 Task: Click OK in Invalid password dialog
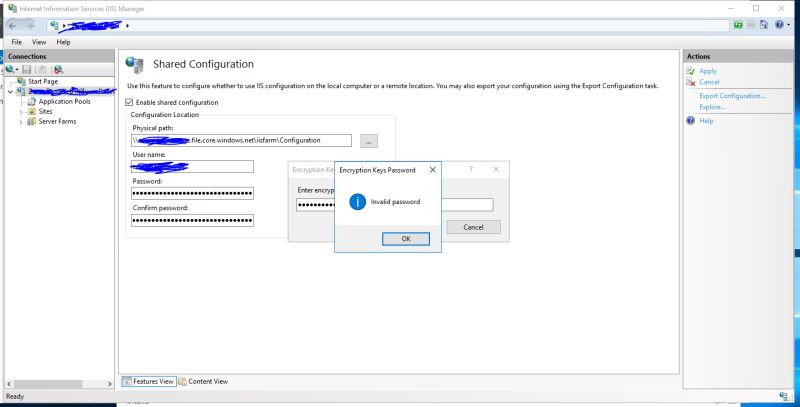(x=406, y=239)
